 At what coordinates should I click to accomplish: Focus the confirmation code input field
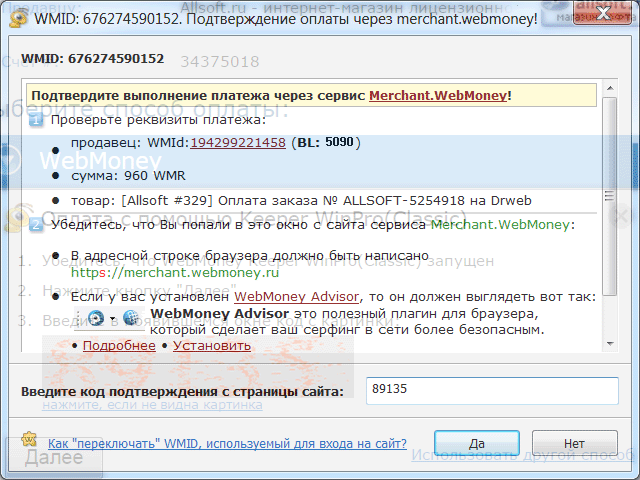492,391
